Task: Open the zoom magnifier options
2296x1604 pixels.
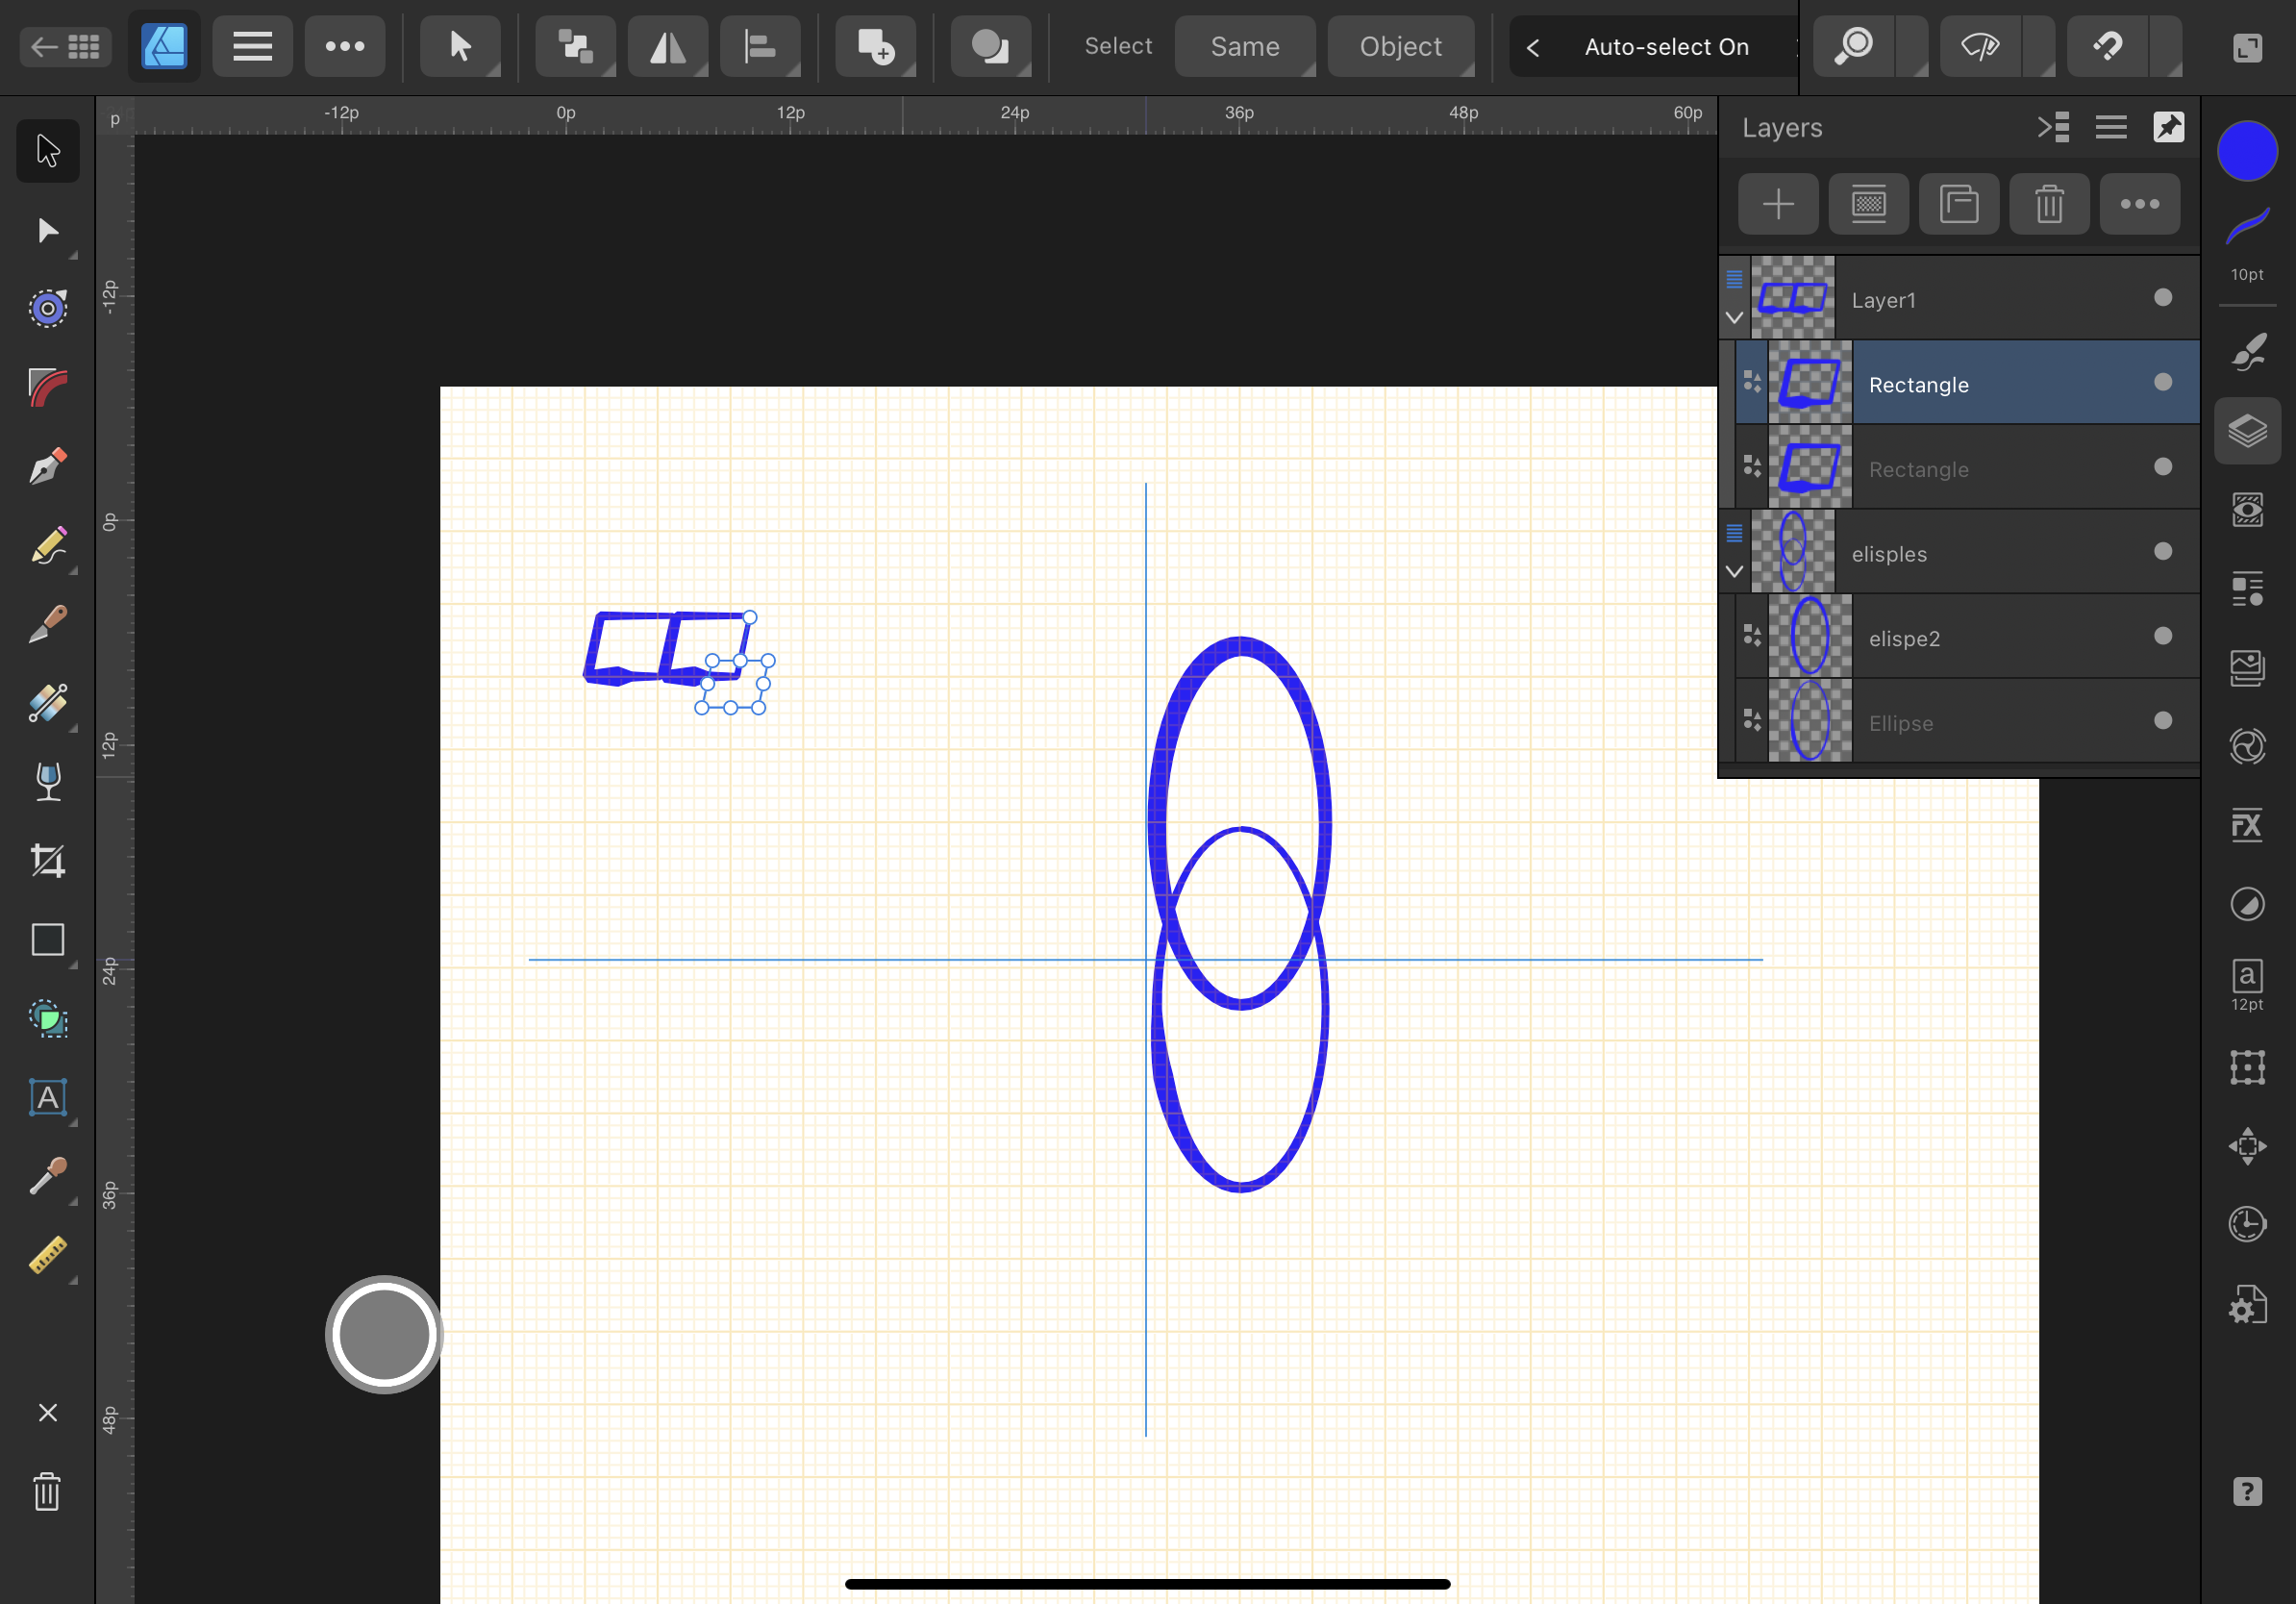Action: (1854, 46)
